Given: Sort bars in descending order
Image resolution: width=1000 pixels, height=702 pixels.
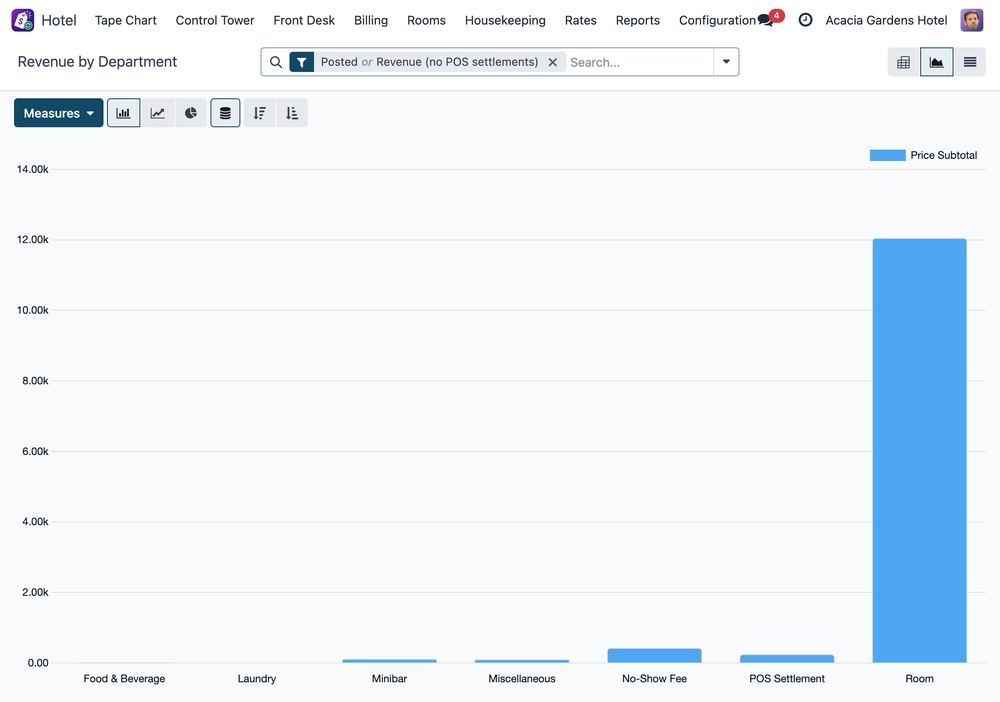Looking at the screenshot, I should tap(260, 113).
